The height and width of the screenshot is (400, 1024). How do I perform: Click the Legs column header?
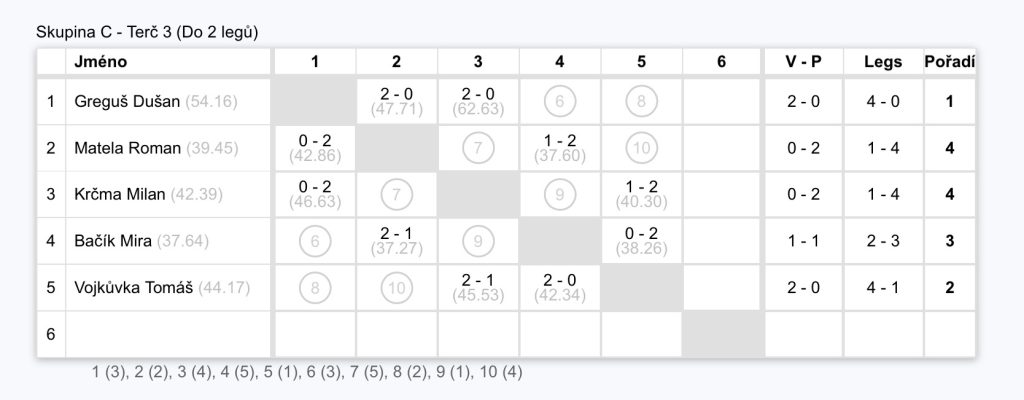883,61
